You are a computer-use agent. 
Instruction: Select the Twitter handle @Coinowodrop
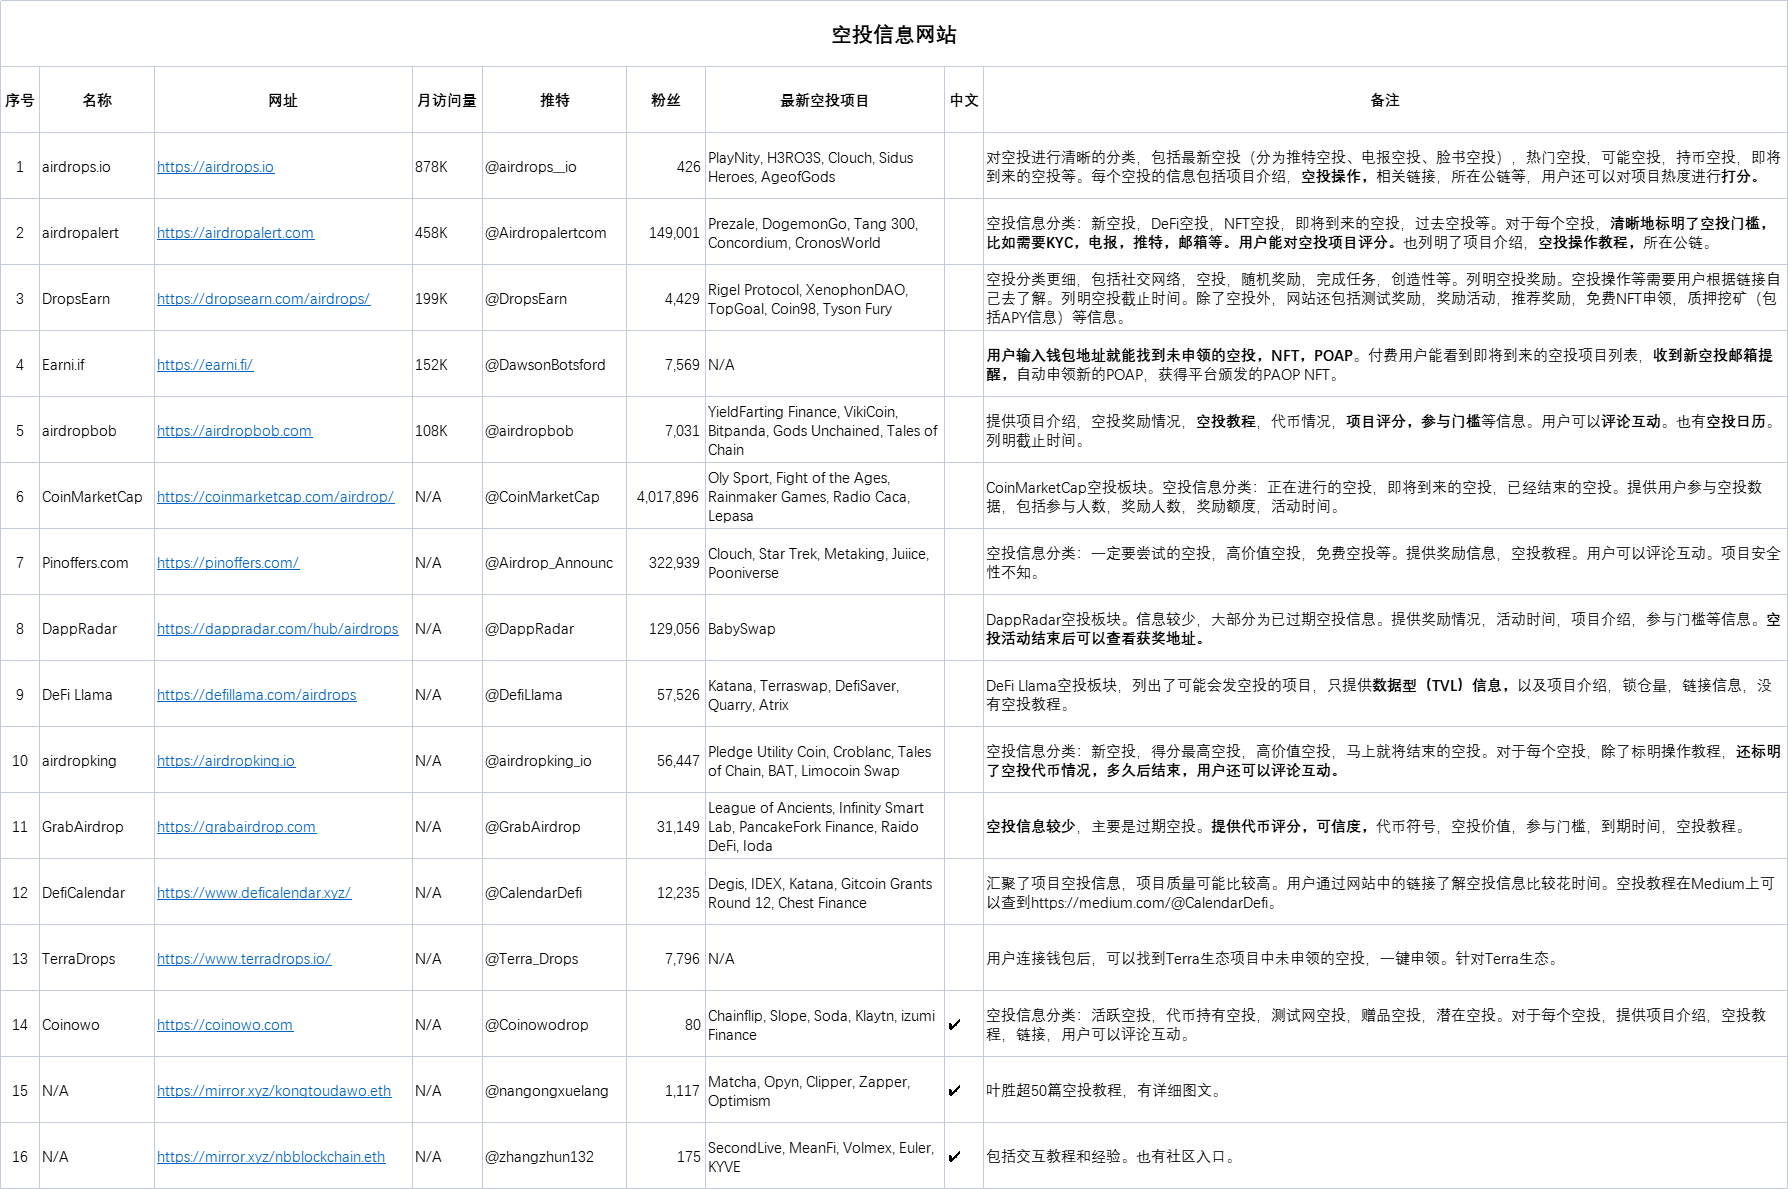click(537, 1025)
